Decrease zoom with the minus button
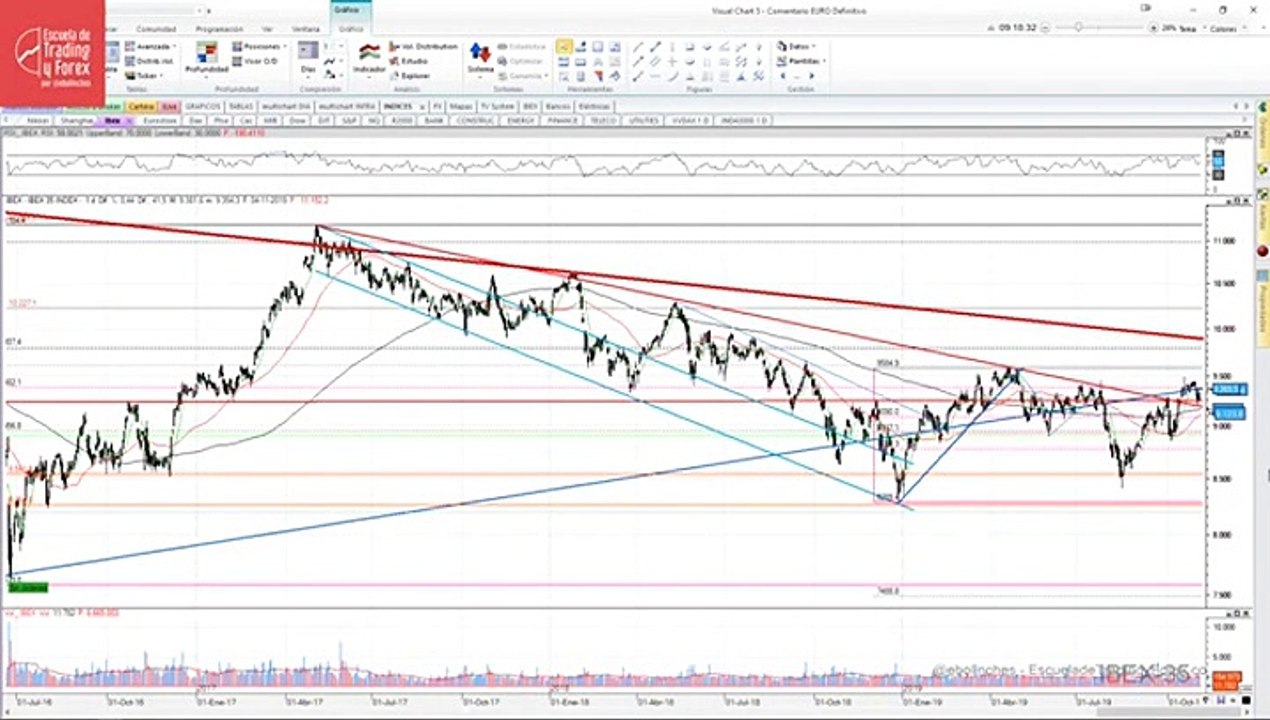1270x720 pixels. [1043, 27]
